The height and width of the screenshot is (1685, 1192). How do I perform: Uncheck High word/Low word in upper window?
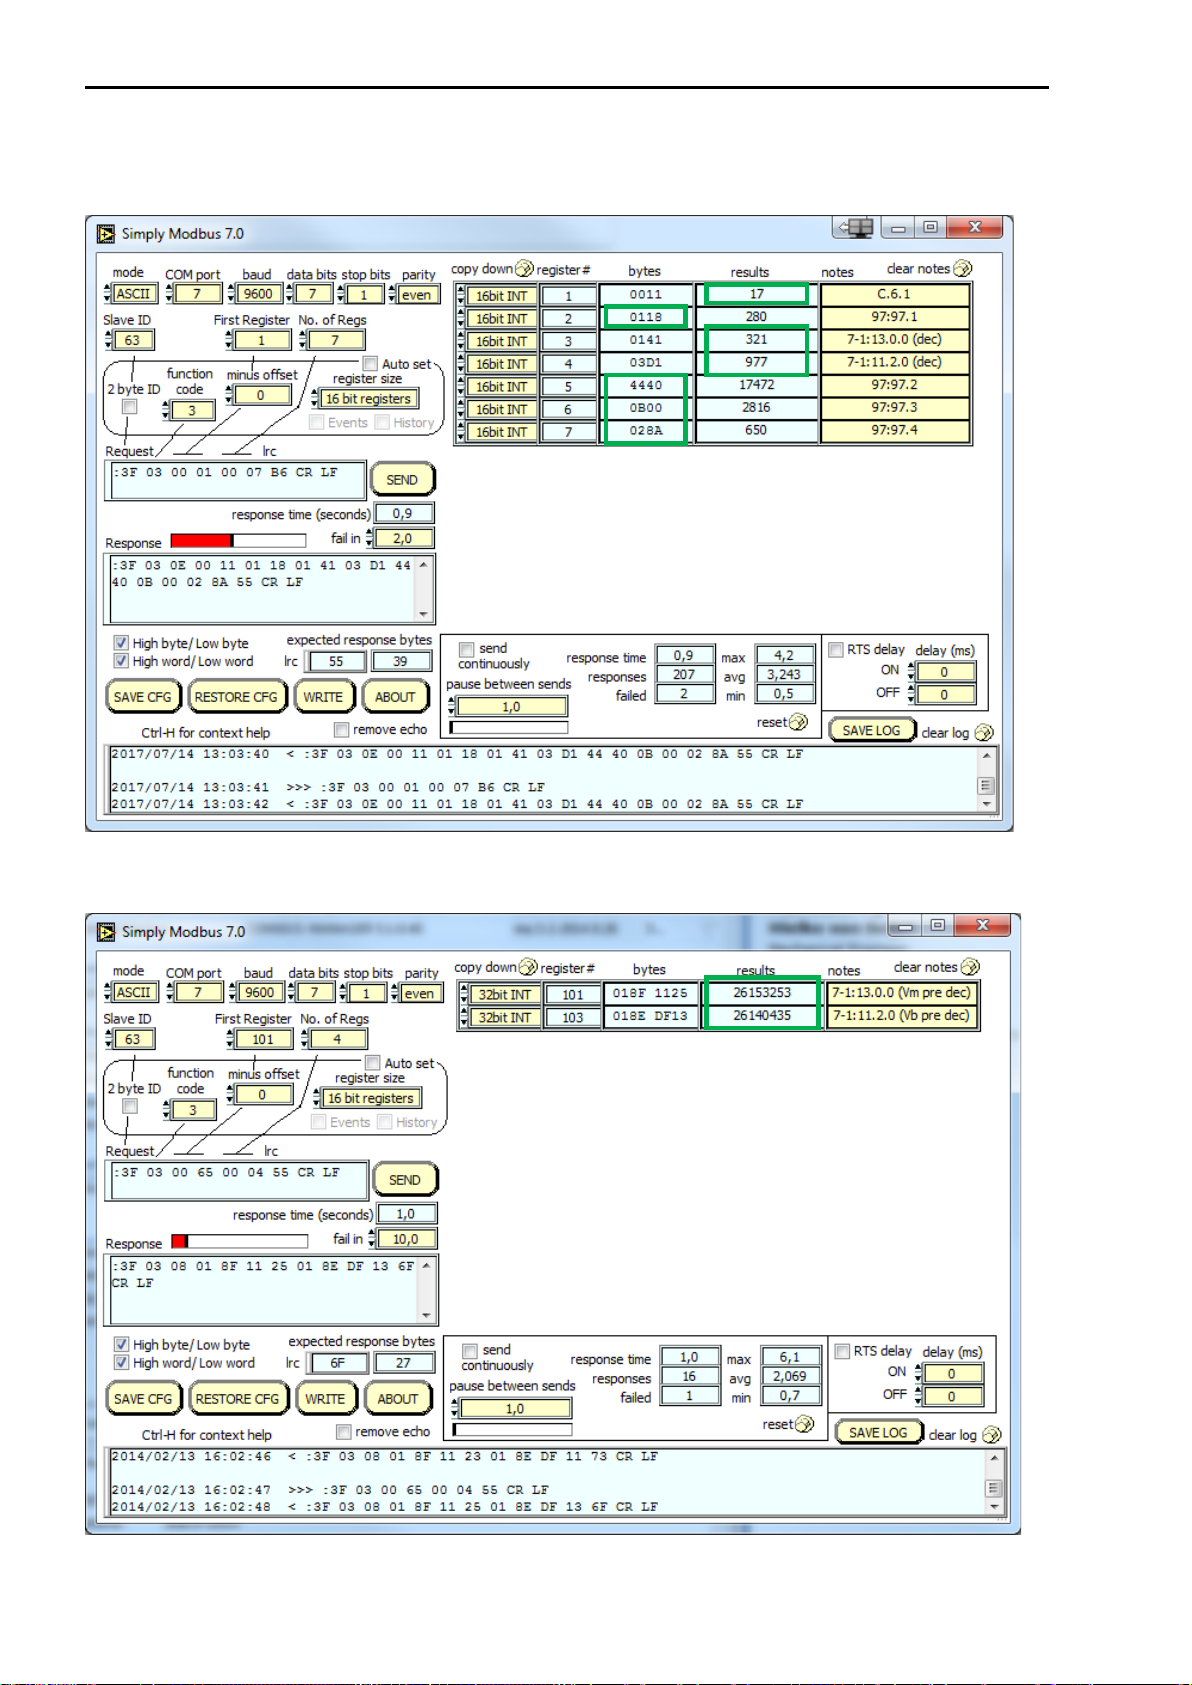click(121, 661)
